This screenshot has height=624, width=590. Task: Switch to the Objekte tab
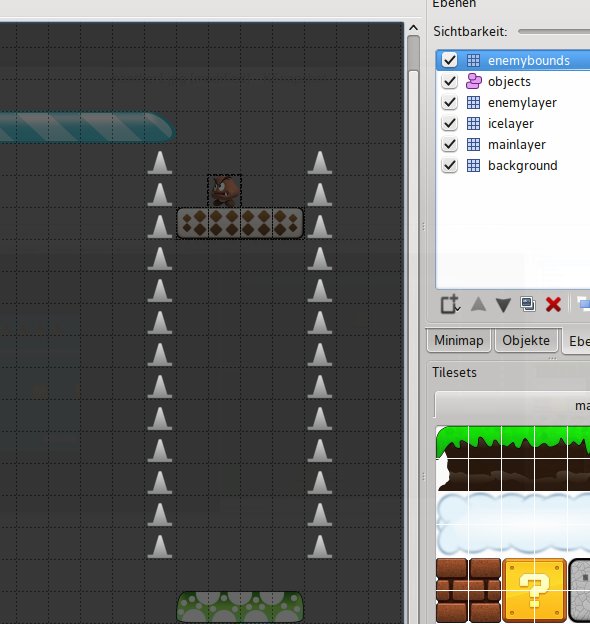[x=526, y=341]
